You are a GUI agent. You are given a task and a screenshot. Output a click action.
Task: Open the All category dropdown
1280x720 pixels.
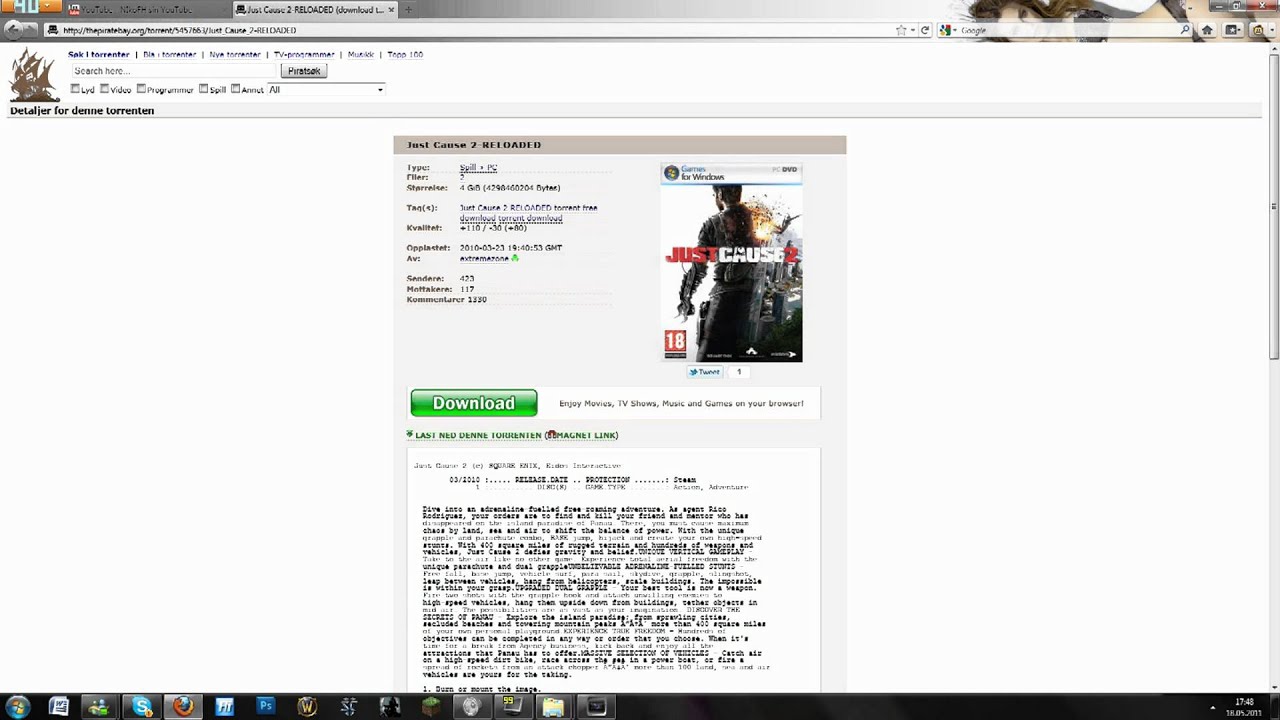click(x=326, y=90)
